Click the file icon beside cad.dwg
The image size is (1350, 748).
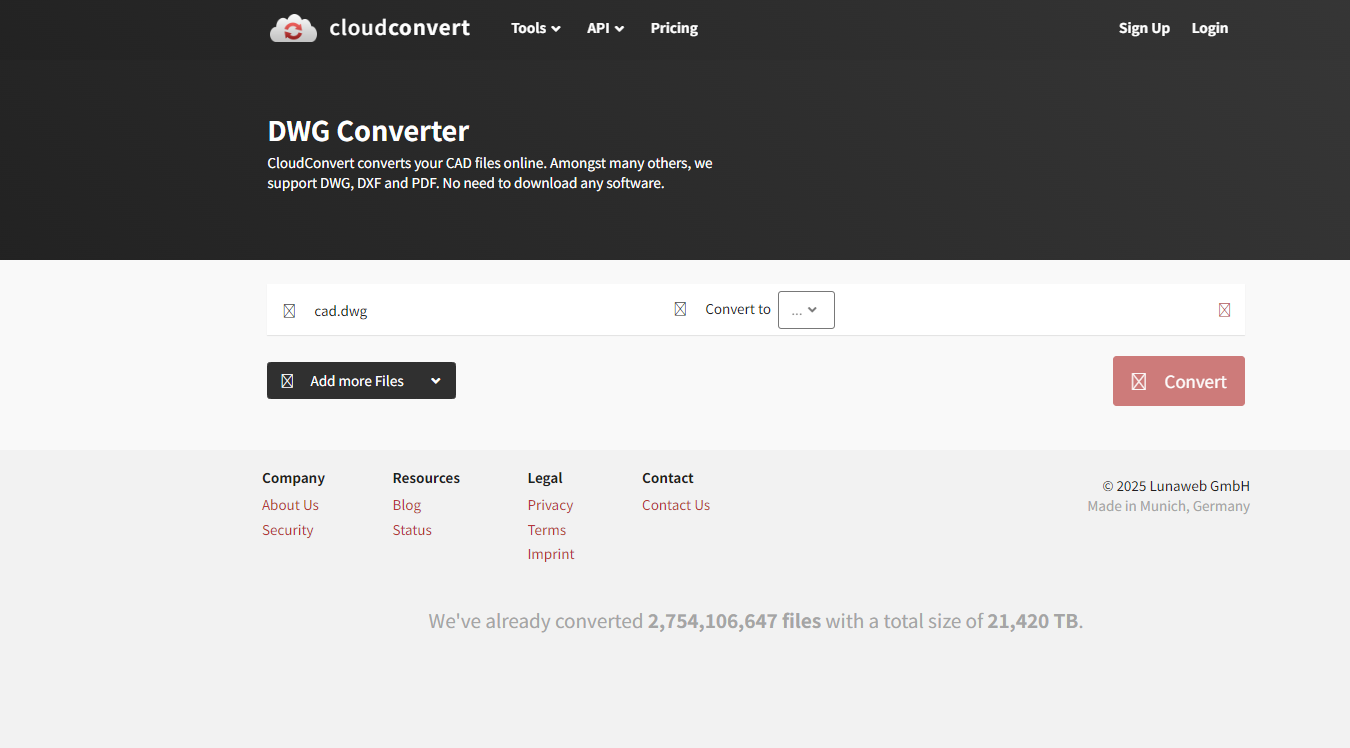[289, 311]
